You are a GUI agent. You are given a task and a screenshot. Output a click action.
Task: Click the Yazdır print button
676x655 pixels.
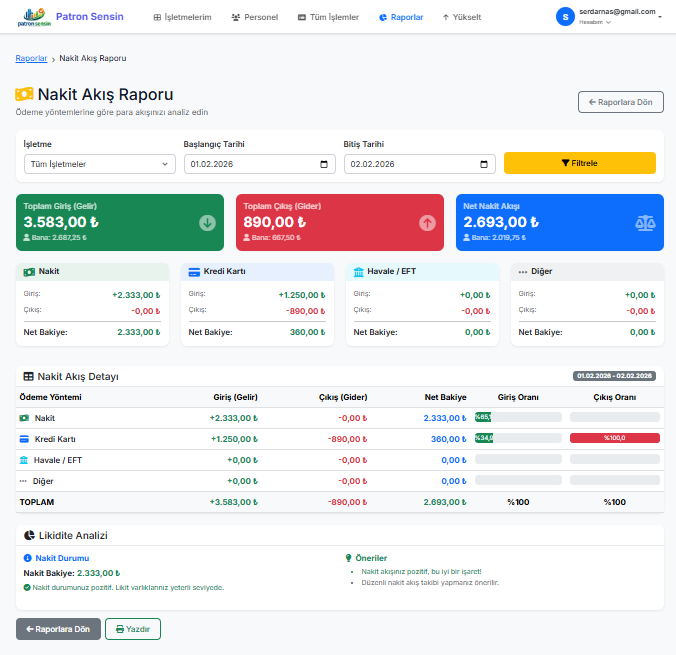(133, 629)
